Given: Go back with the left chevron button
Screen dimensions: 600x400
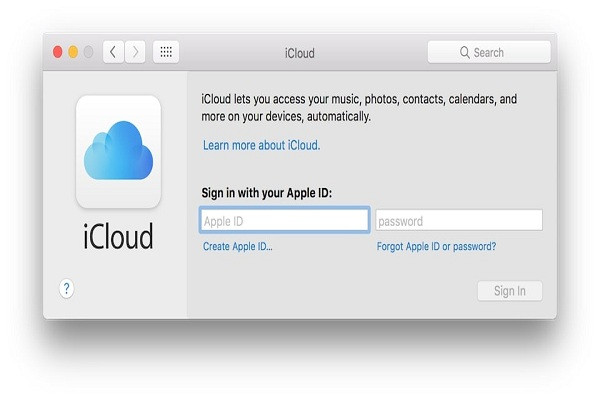Looking at the screenshot, I should (113, 52).
